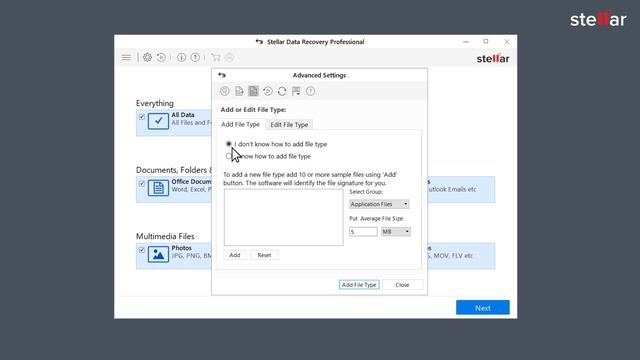The height and width of the screenshot is (360, 640).
Task: Click the Office Documents tile icon
Action: click(x=158, y=188)
